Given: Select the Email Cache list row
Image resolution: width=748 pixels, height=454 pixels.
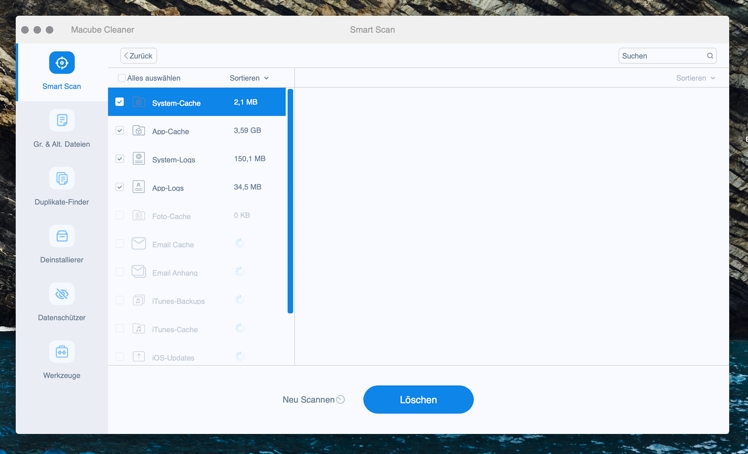Looking at the screenshot, I should click(197, 244).
